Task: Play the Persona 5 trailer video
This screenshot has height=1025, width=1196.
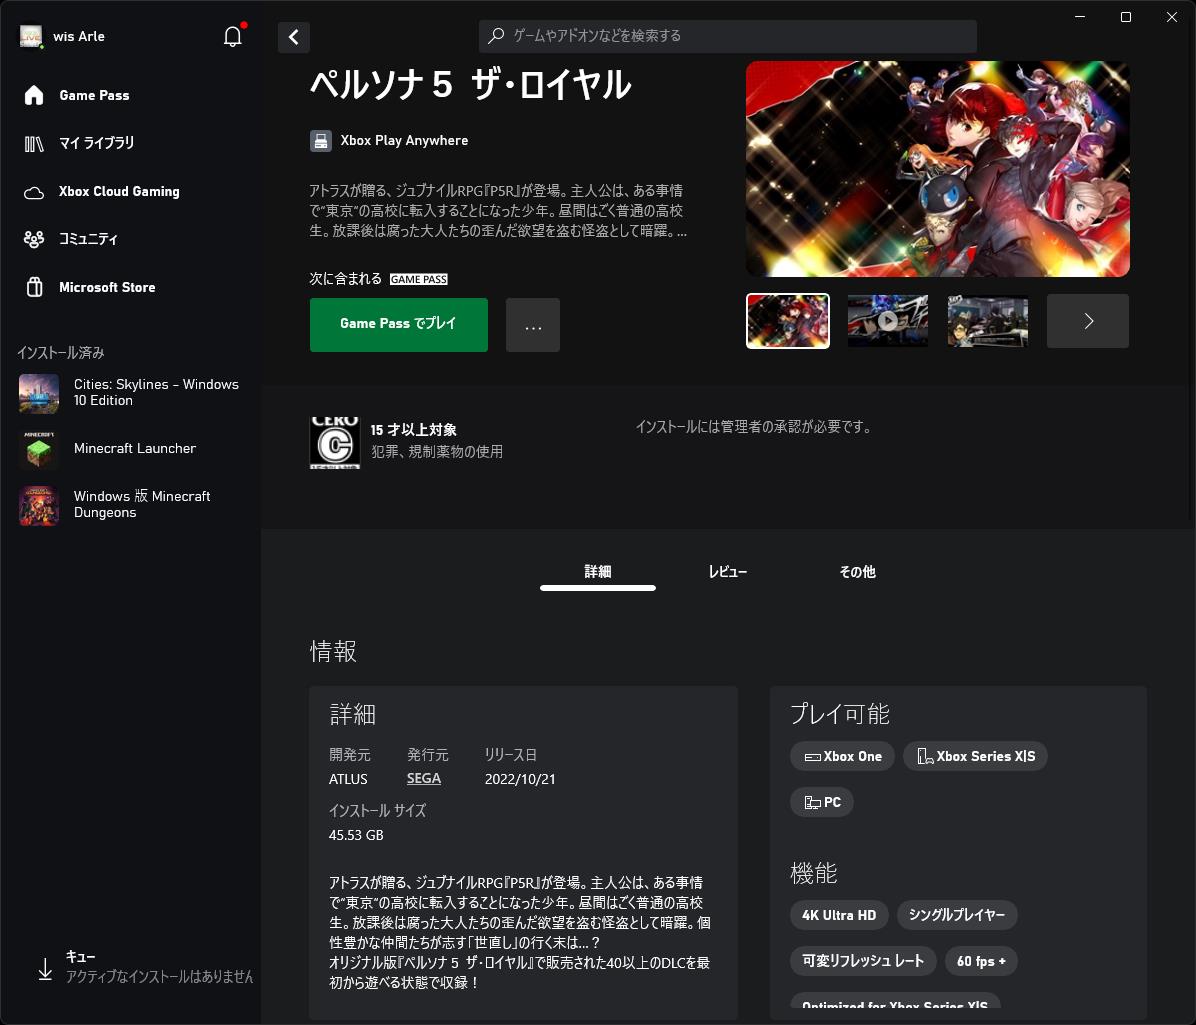Action: 887,321
